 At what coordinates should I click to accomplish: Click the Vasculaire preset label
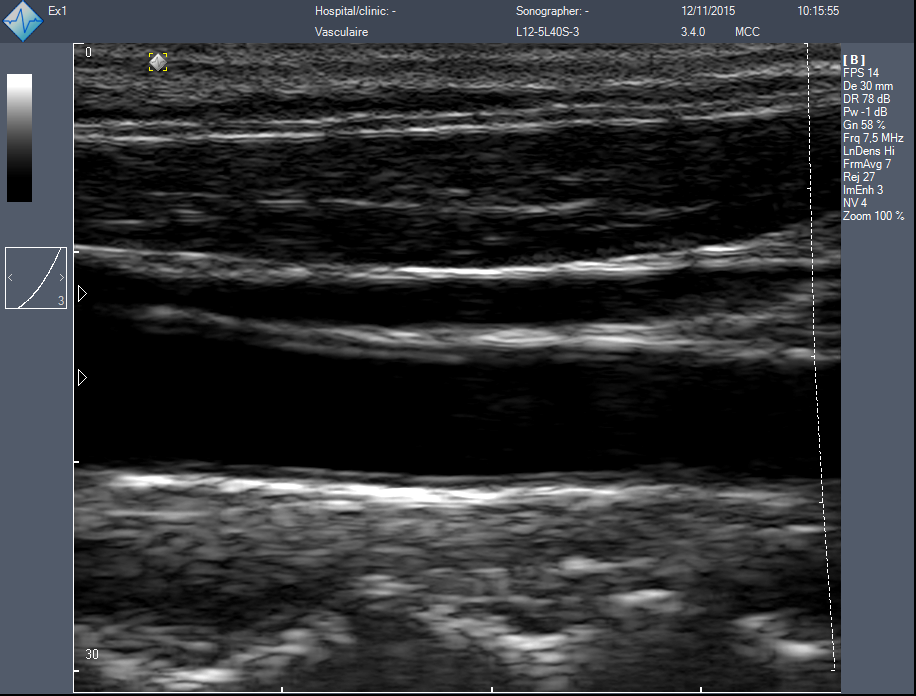pyautogui.click(x=340, y=32)
